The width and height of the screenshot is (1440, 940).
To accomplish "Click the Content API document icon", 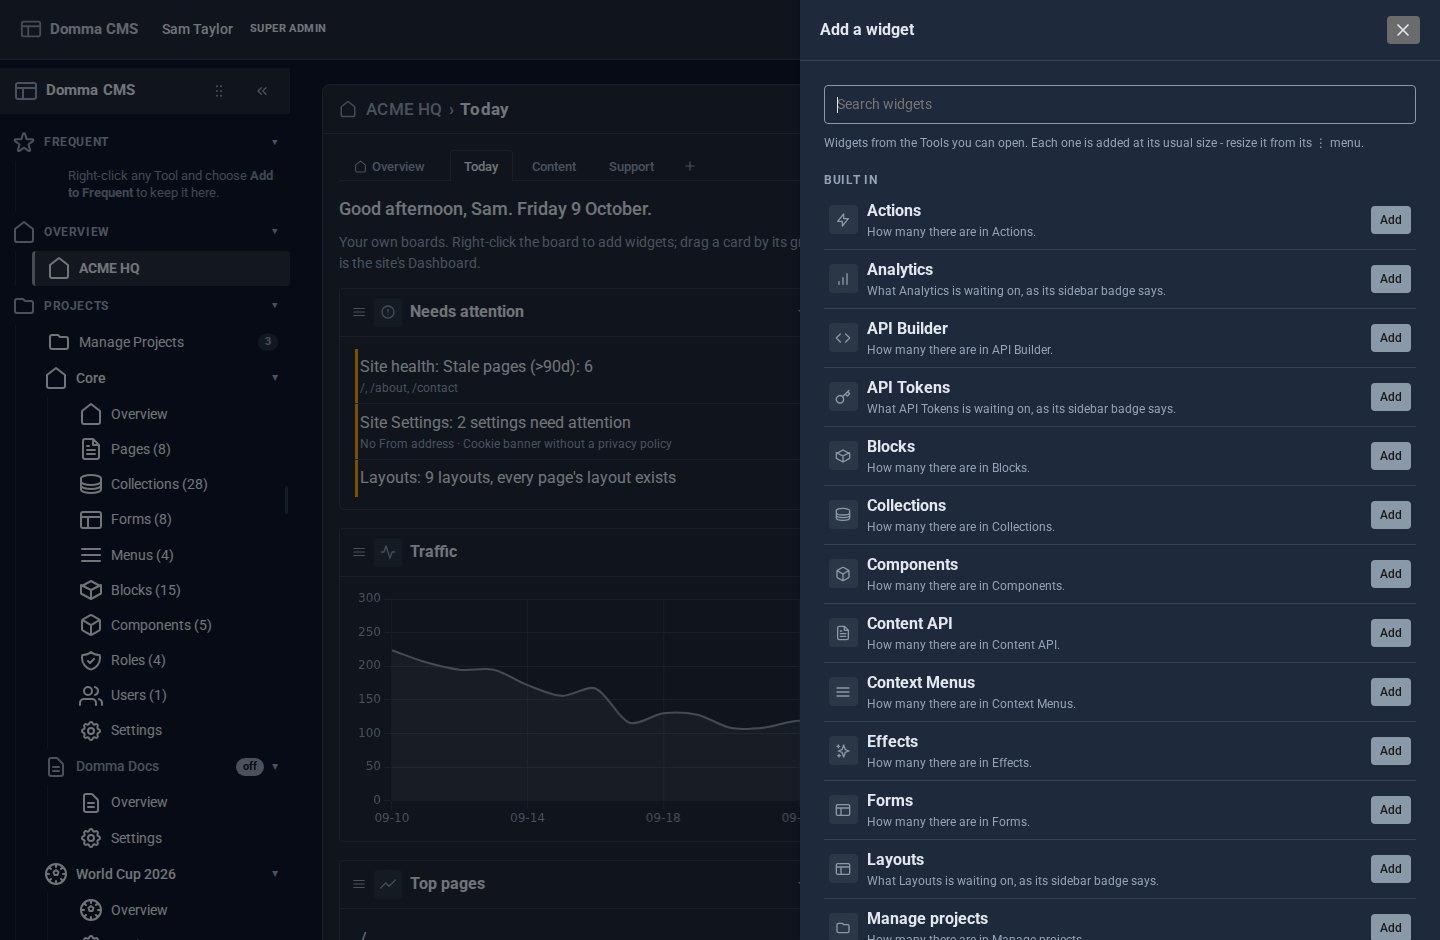I will click(843, 633).
